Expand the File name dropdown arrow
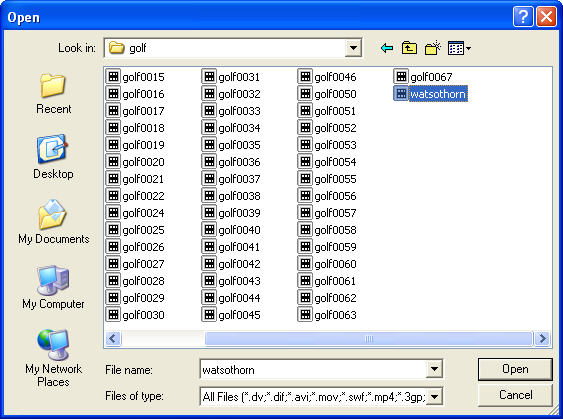 click(x=434, y=369)
